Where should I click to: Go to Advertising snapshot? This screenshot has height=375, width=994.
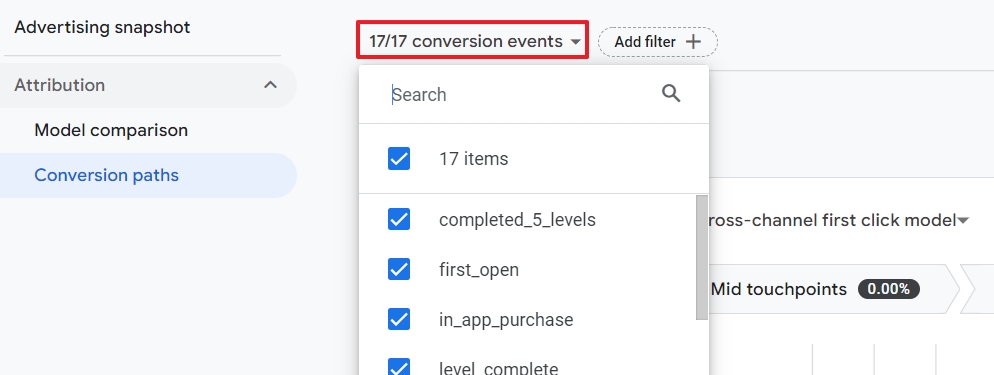[x=102, y=28]
